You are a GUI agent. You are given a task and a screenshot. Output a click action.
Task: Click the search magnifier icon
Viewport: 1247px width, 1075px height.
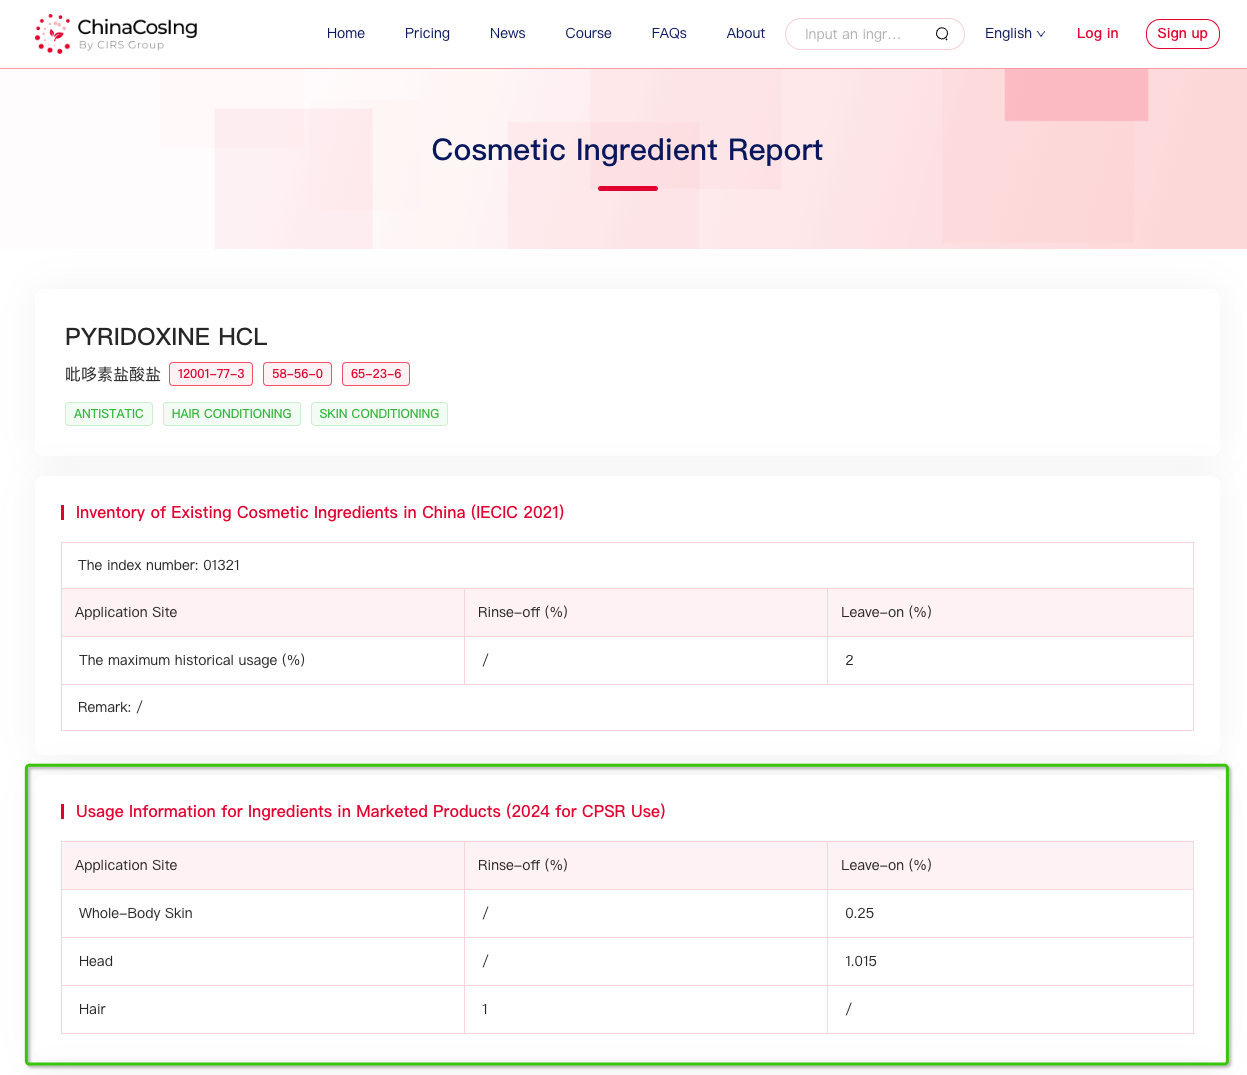point(941,33)
